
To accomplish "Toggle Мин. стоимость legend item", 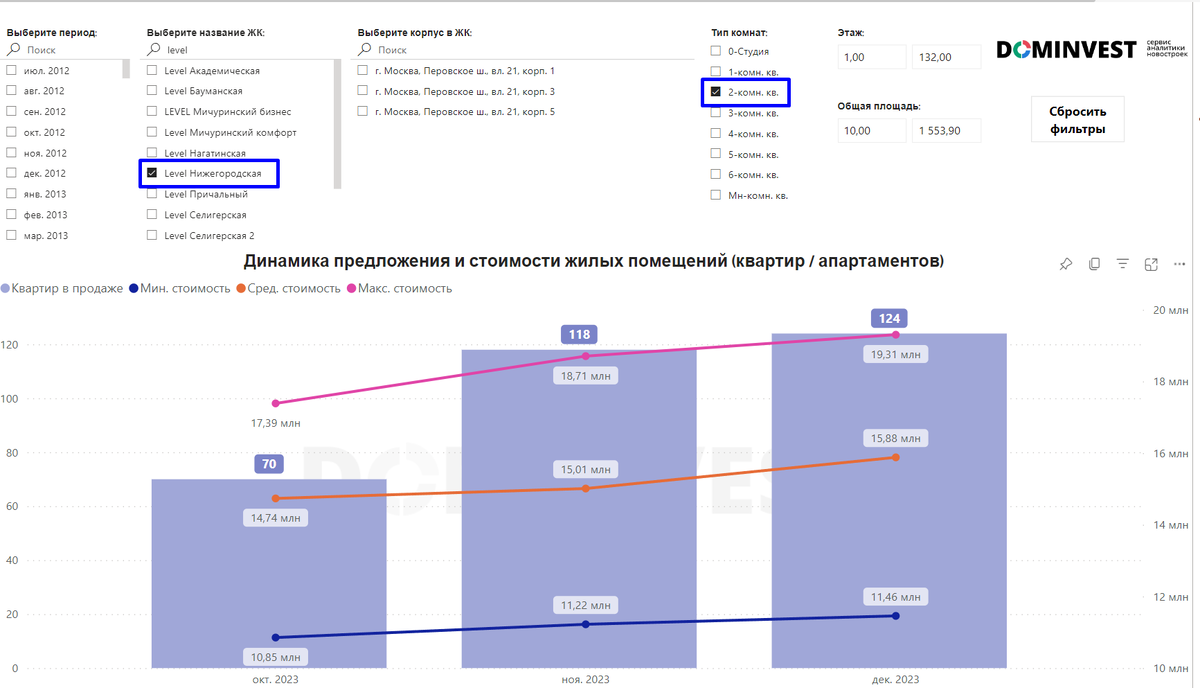I will coord(180,288).
